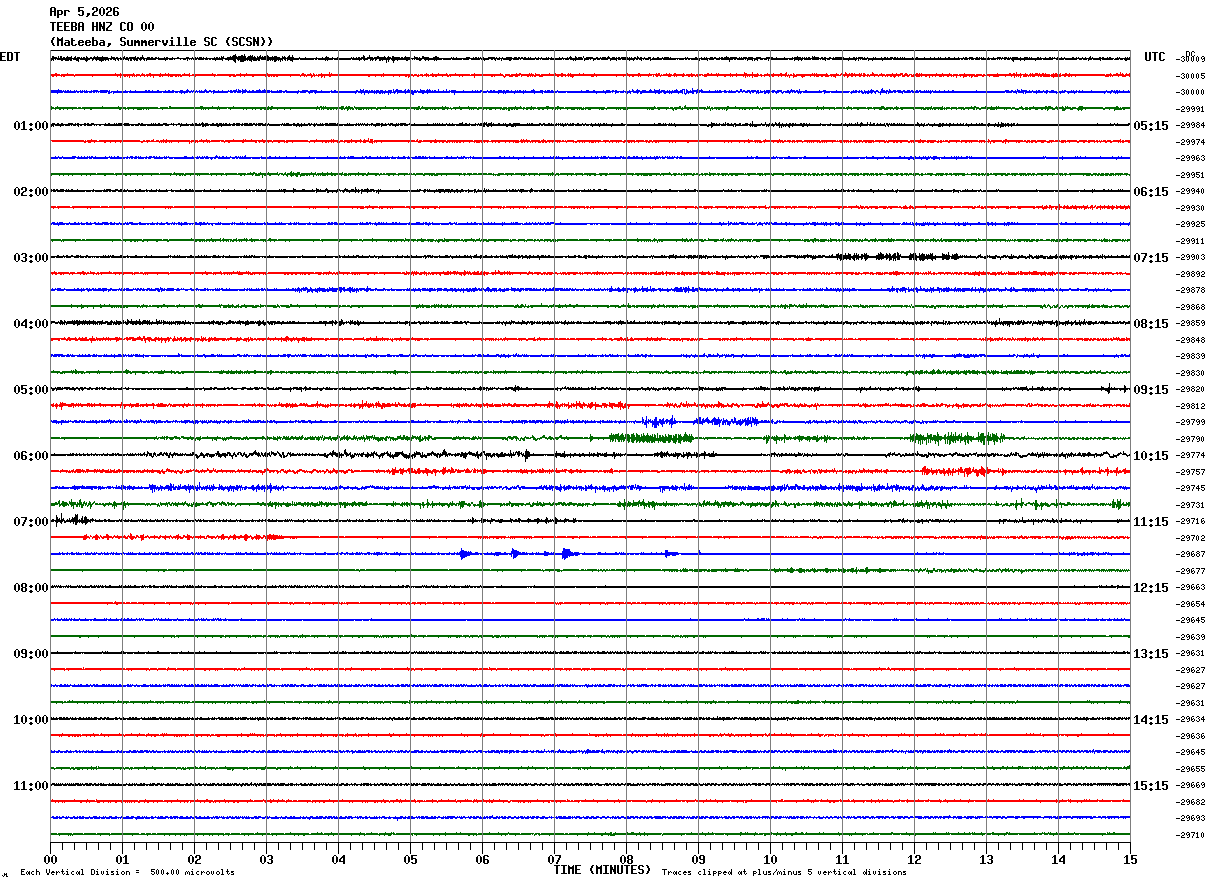Click the 05:15 UTC time label
This screenshot has width=1210, height=886.
[1150, 126]
